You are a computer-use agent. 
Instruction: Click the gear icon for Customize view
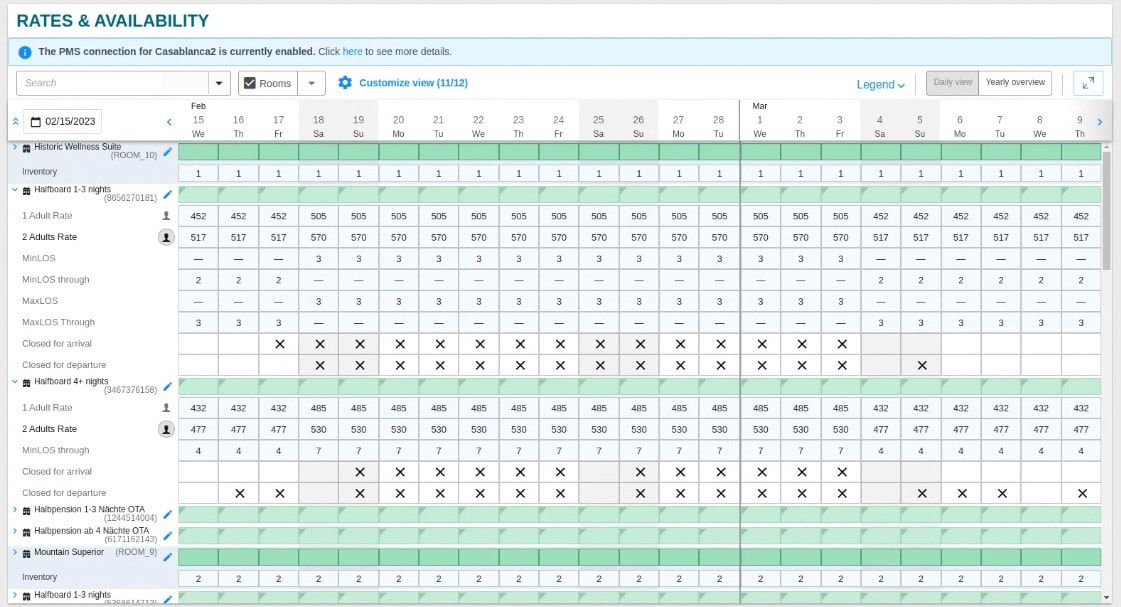345,83
